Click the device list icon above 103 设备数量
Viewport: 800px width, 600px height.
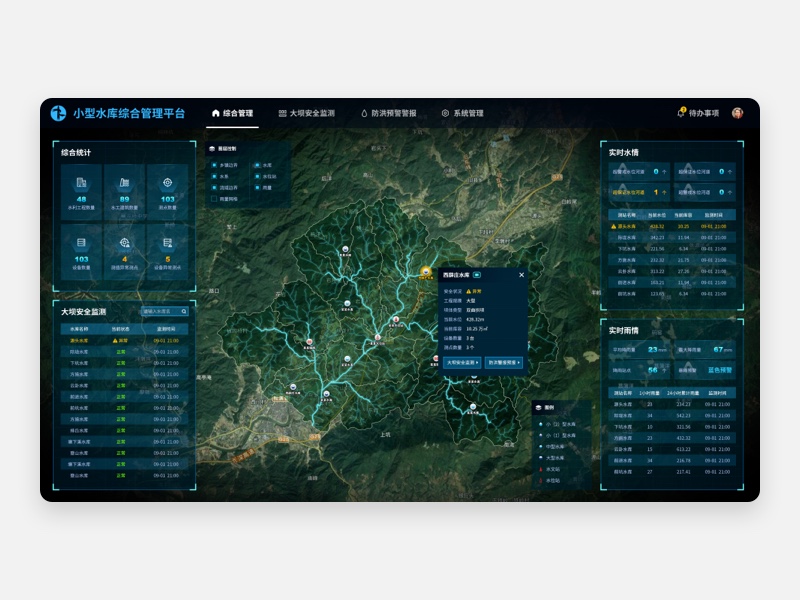(x=81, y=242)
